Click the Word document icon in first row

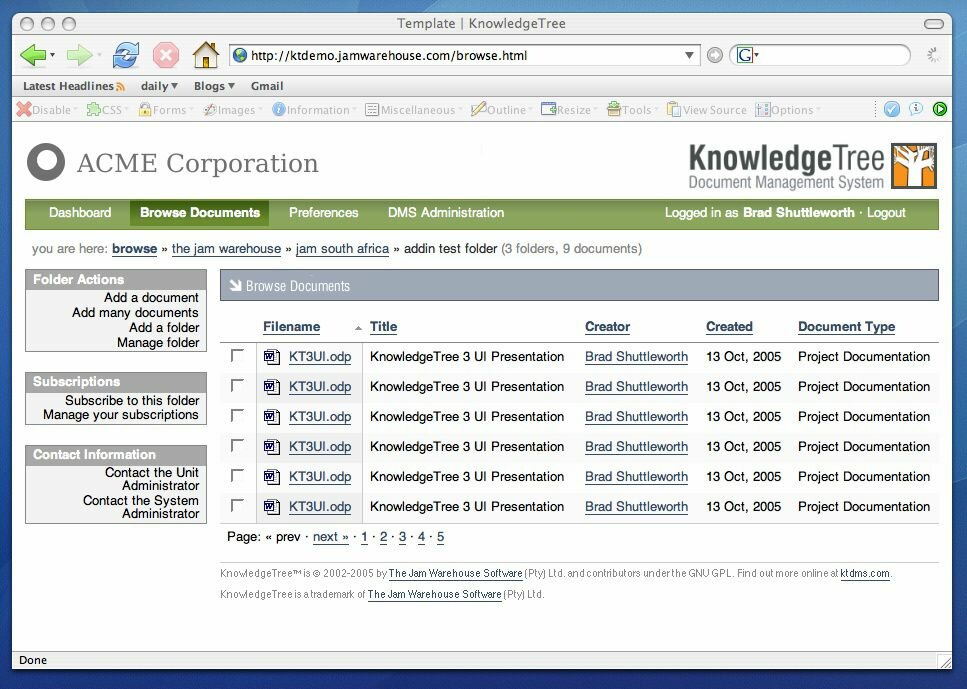coord(272,357)
